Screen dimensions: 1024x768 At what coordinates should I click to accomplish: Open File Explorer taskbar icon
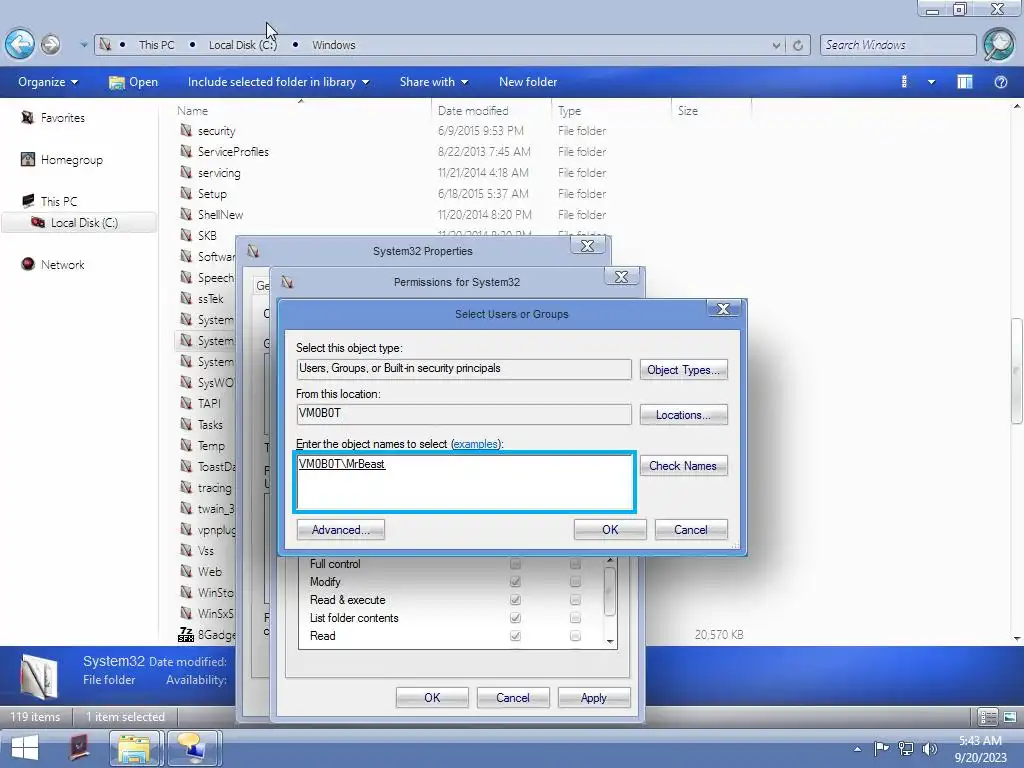click(x=135, y=748)
